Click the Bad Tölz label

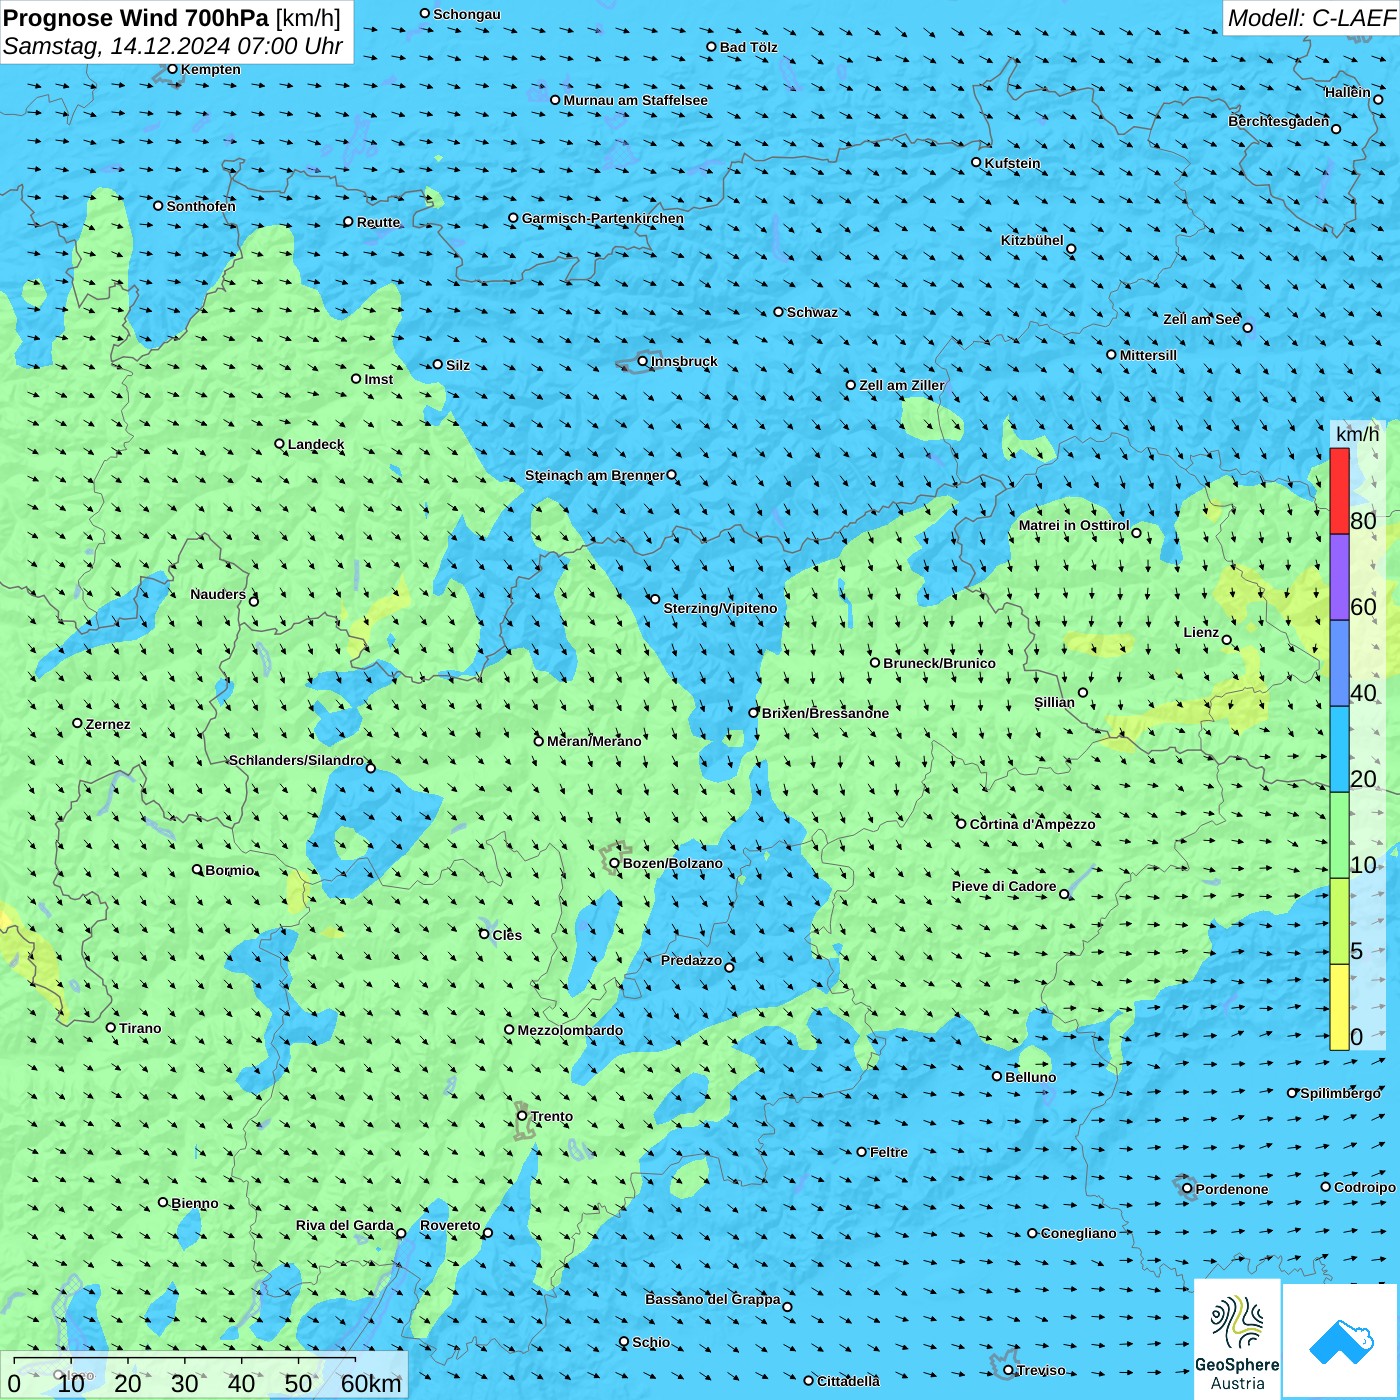749,47
